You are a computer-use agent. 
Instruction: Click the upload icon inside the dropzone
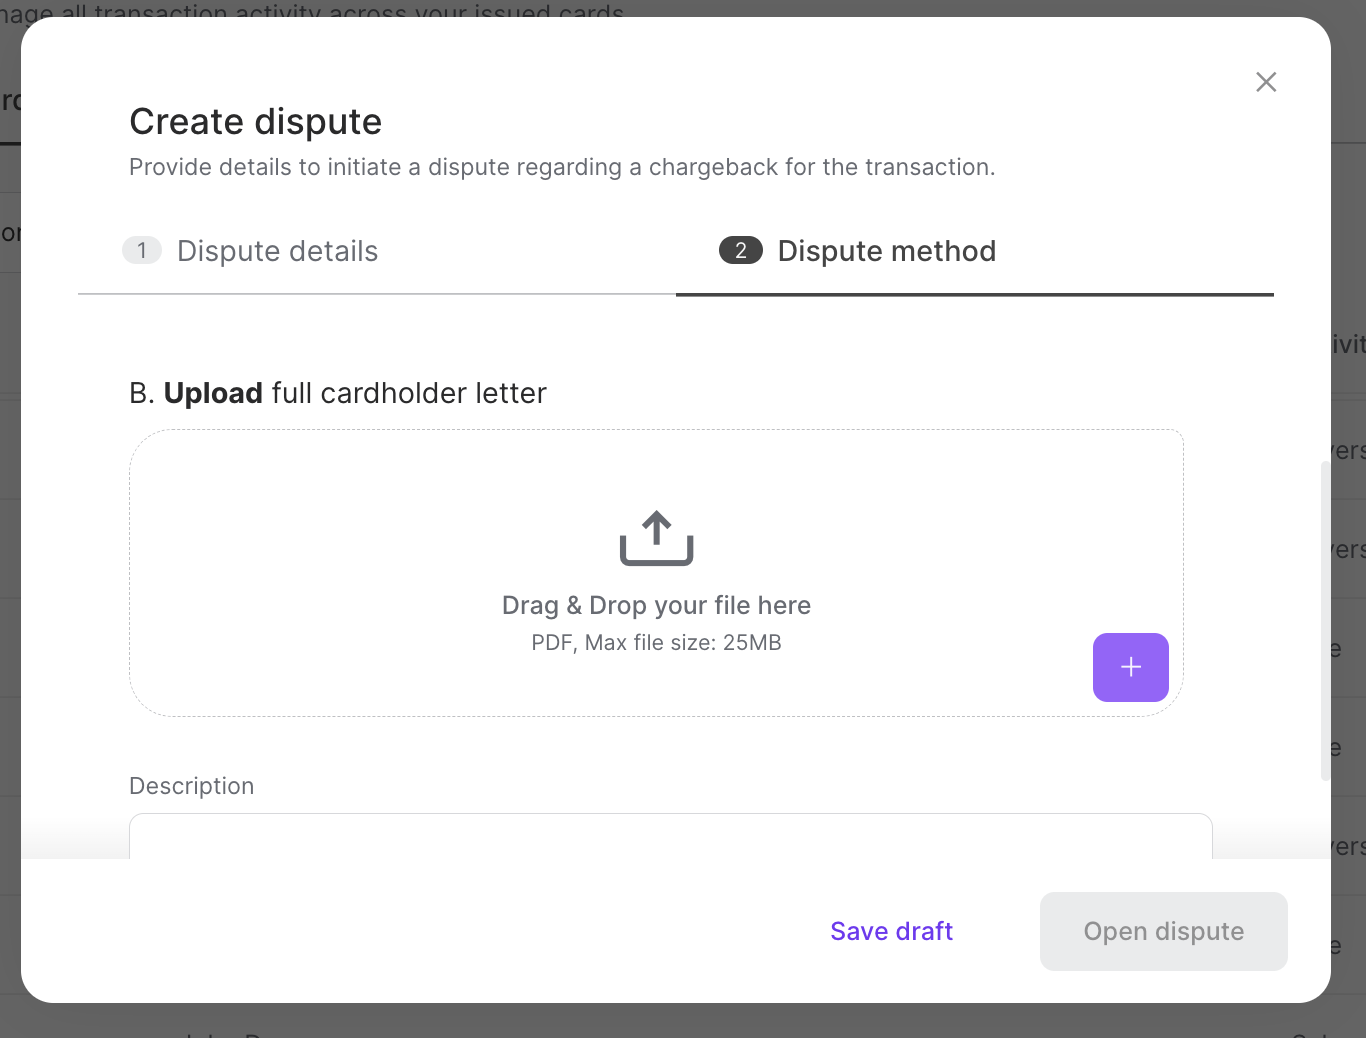pyautogui.click(x=656, y=536)
